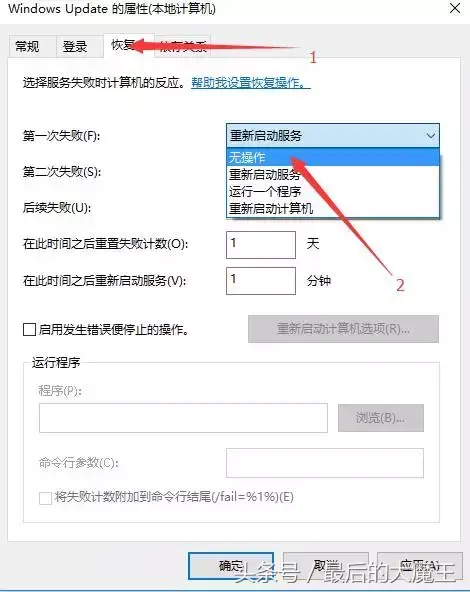Open the 依存关系 tab
Image resolution: width=470 pixels, height=592 pixels.
pos(182,47)
